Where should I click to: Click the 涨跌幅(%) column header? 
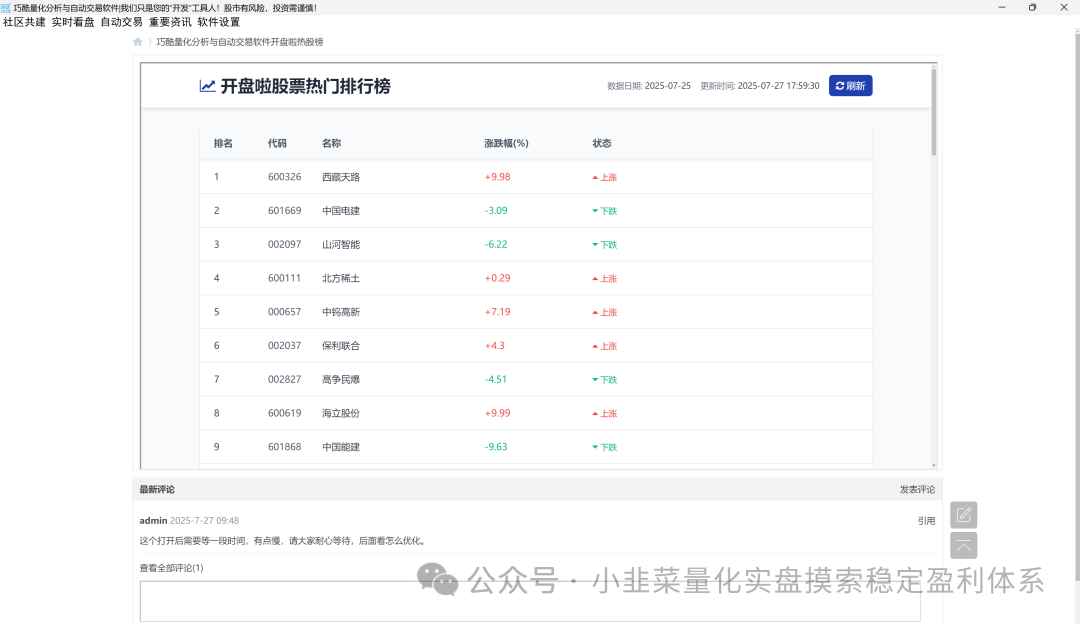click(506, 143)
